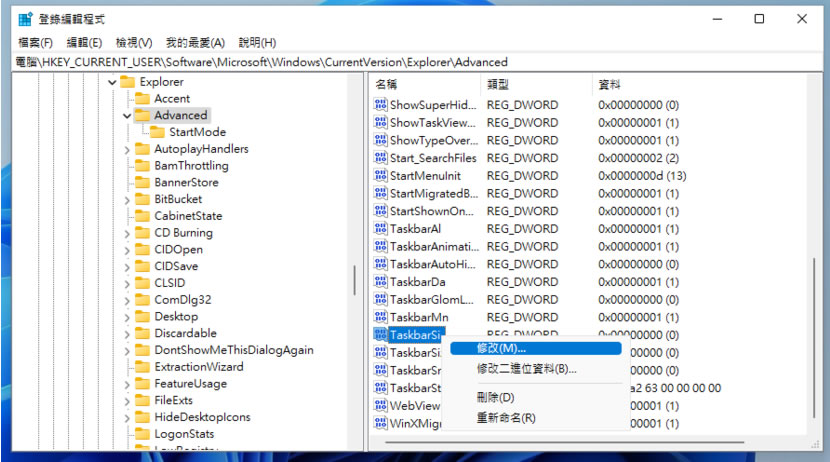
Task: Select the Discardable key
Action: (x=185, y=333)
